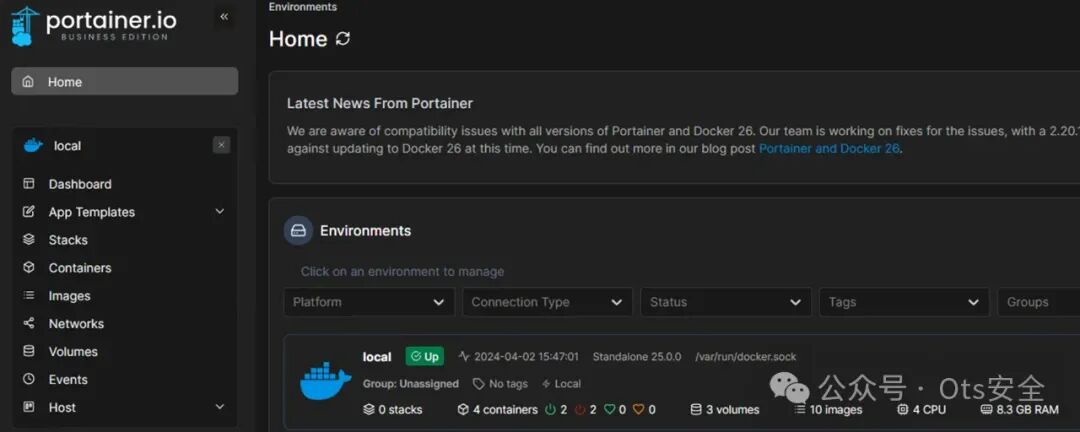Click the cube icon beside 4 containers
1080x432 pixels.
point(463,409)
